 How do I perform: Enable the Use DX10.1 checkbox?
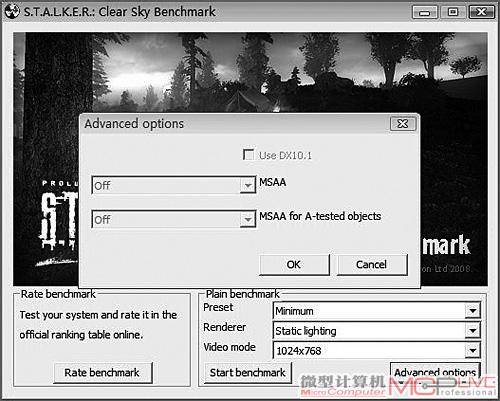tap(248, 155)
